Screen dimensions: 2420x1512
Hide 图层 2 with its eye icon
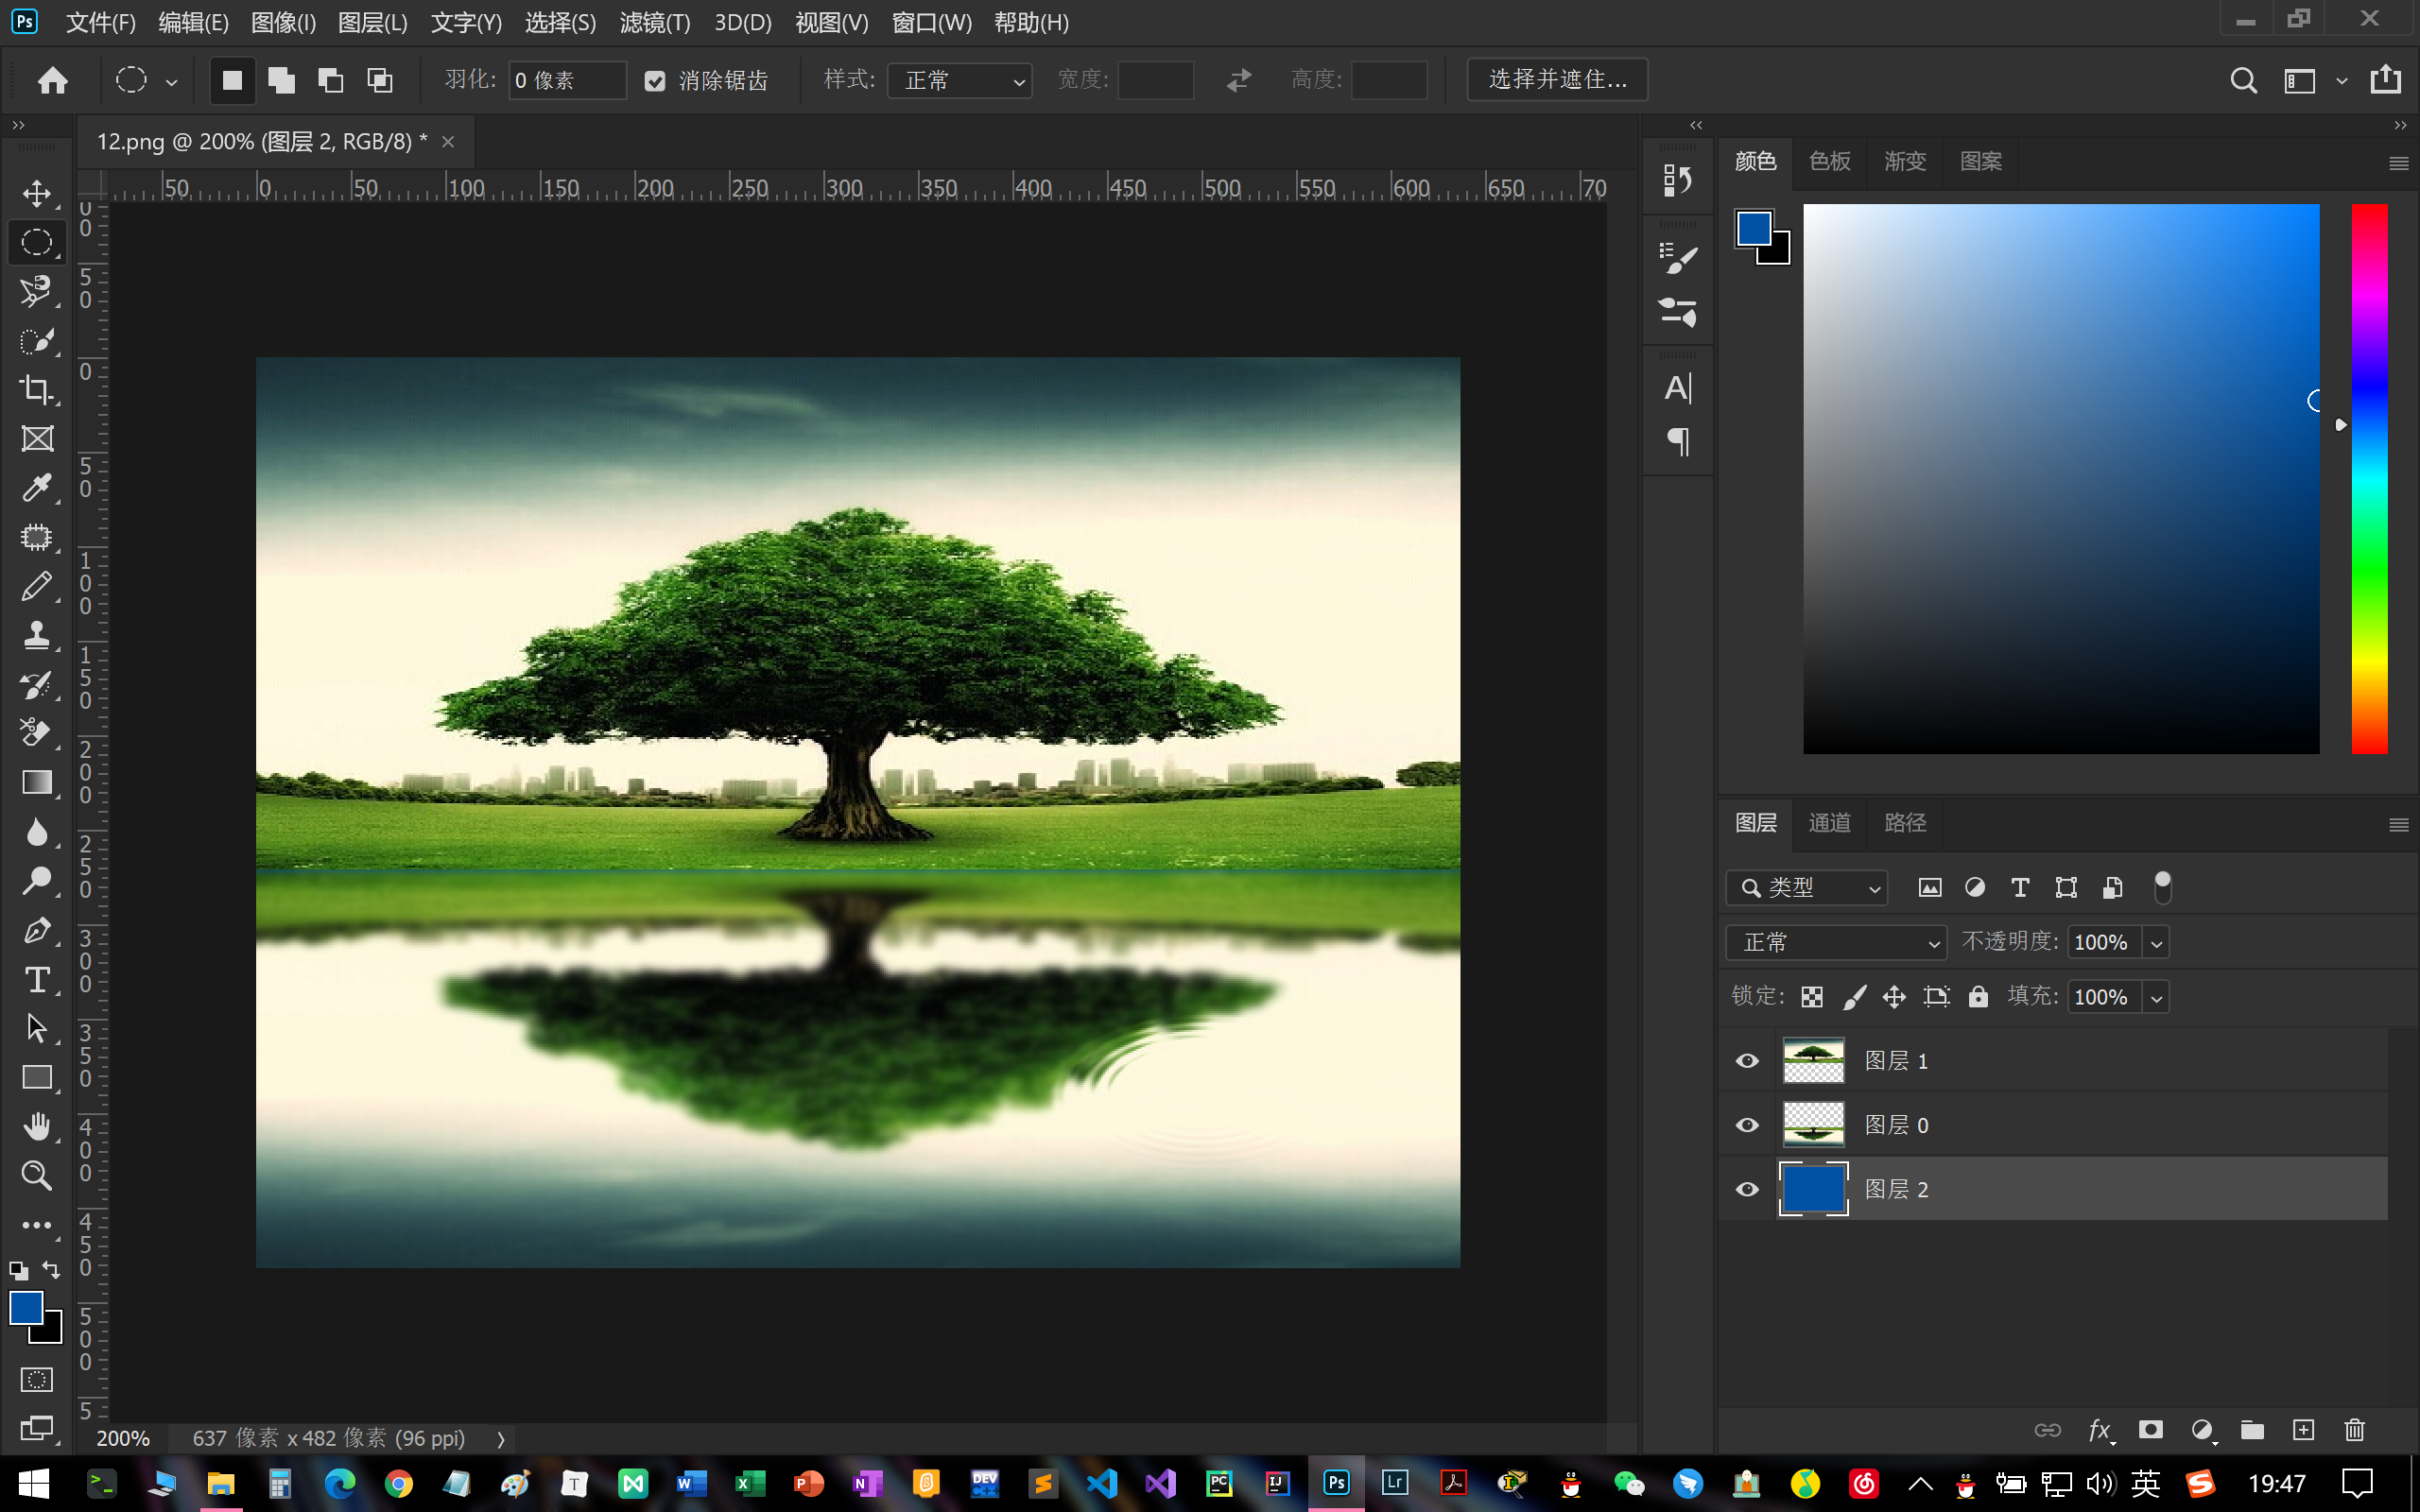pos(1747,1189)
